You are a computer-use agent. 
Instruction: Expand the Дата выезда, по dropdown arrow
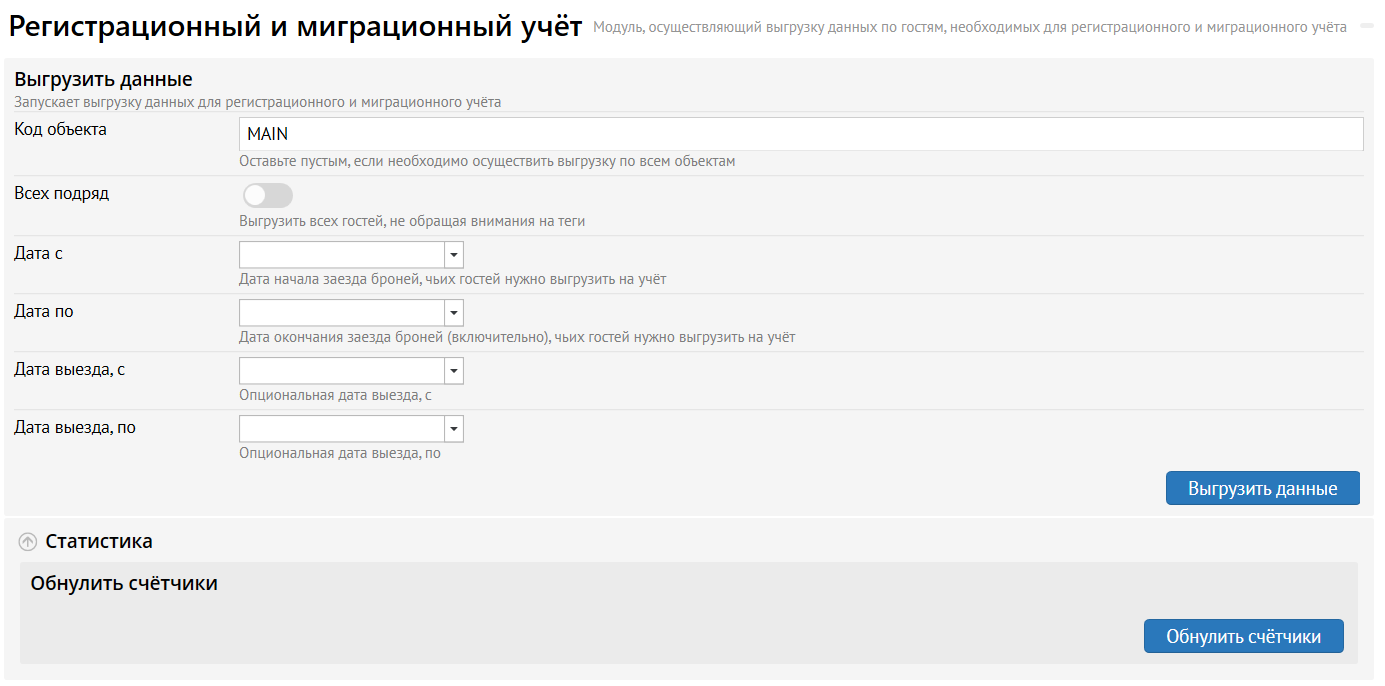click(454, 429)
